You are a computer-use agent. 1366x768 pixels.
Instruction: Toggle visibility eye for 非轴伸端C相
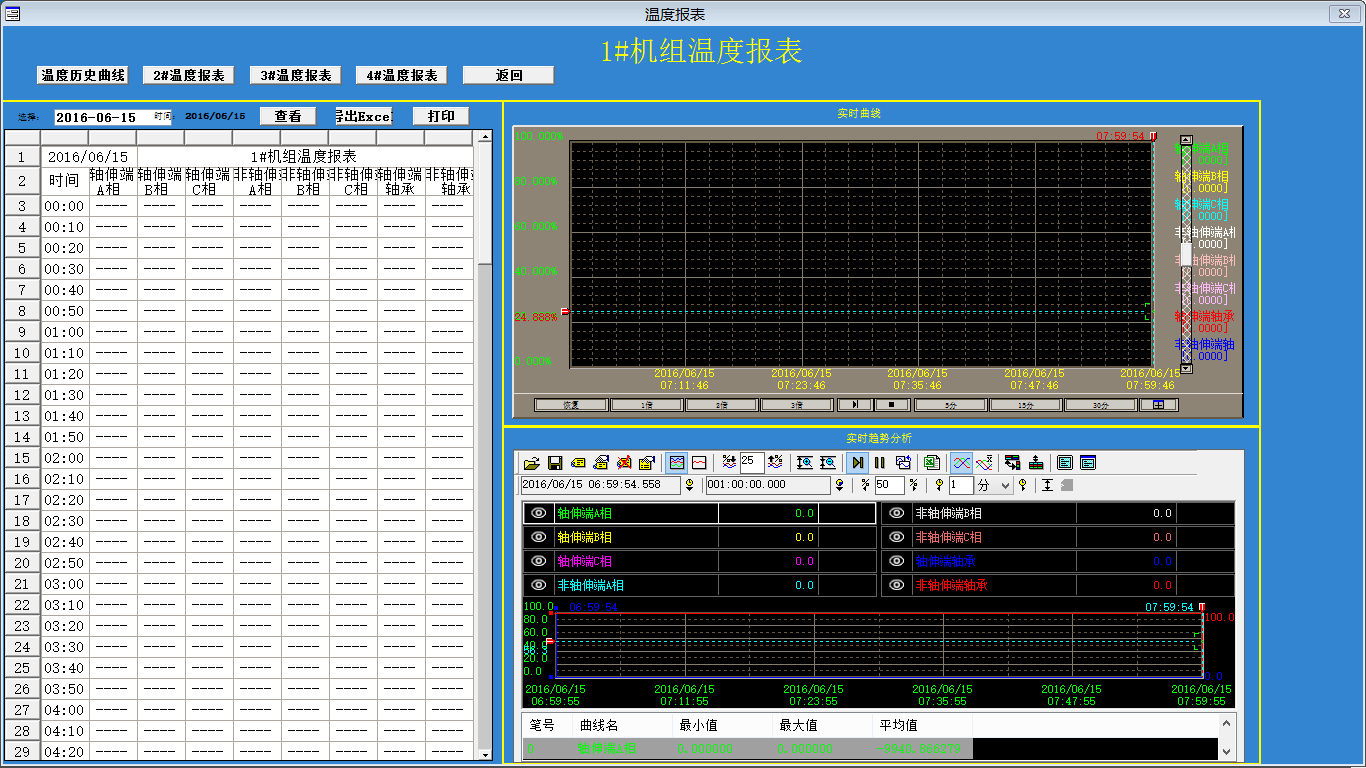click(897, 537)
